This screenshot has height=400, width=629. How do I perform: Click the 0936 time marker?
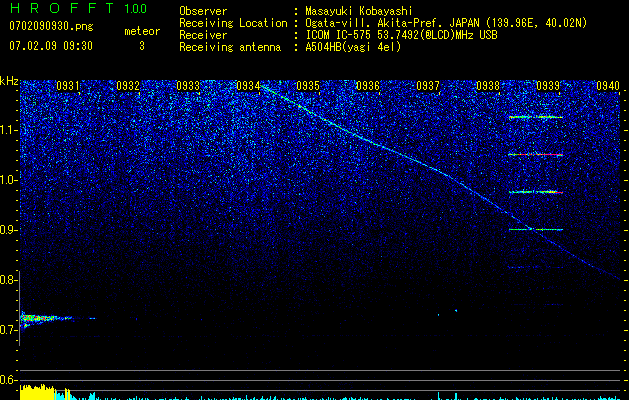[x=367, y=86]
